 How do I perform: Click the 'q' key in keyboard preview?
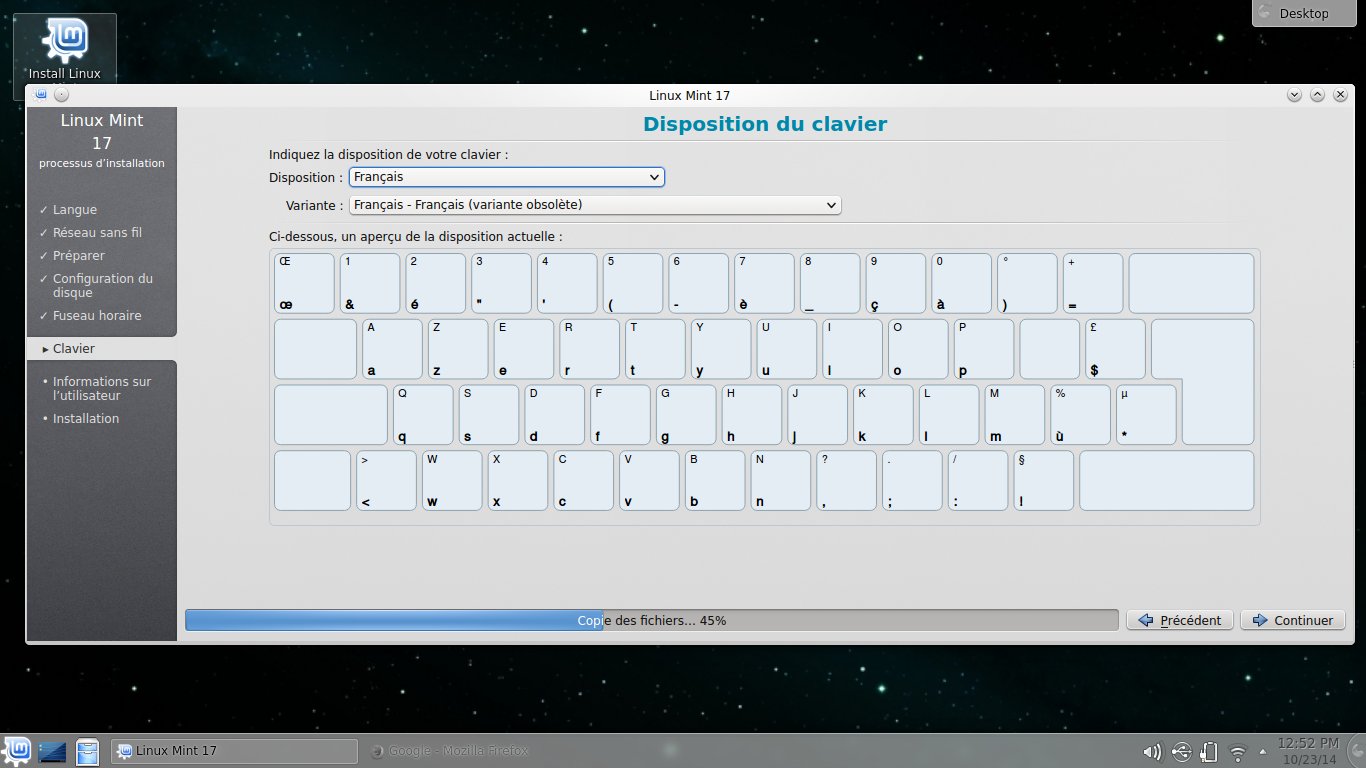tap(423, 415)
